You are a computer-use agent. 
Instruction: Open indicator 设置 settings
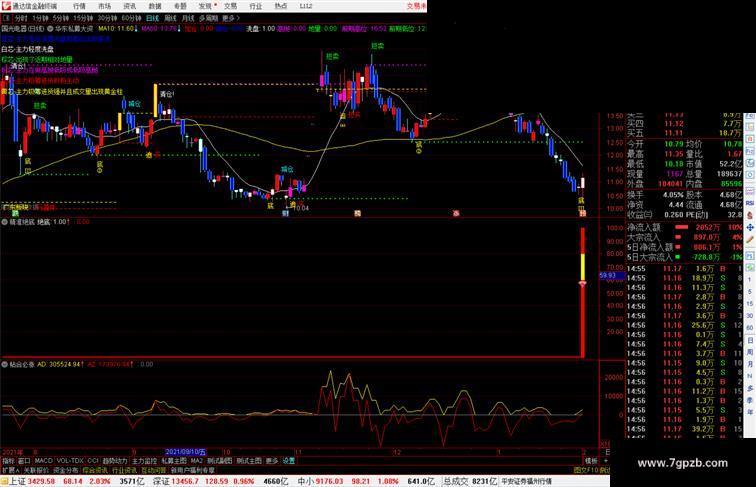click(288, 461)
